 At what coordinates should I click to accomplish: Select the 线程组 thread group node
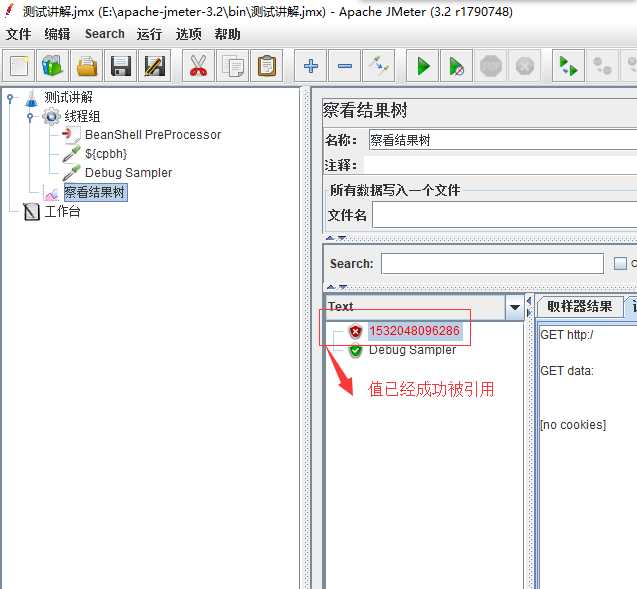coord(82,117)
